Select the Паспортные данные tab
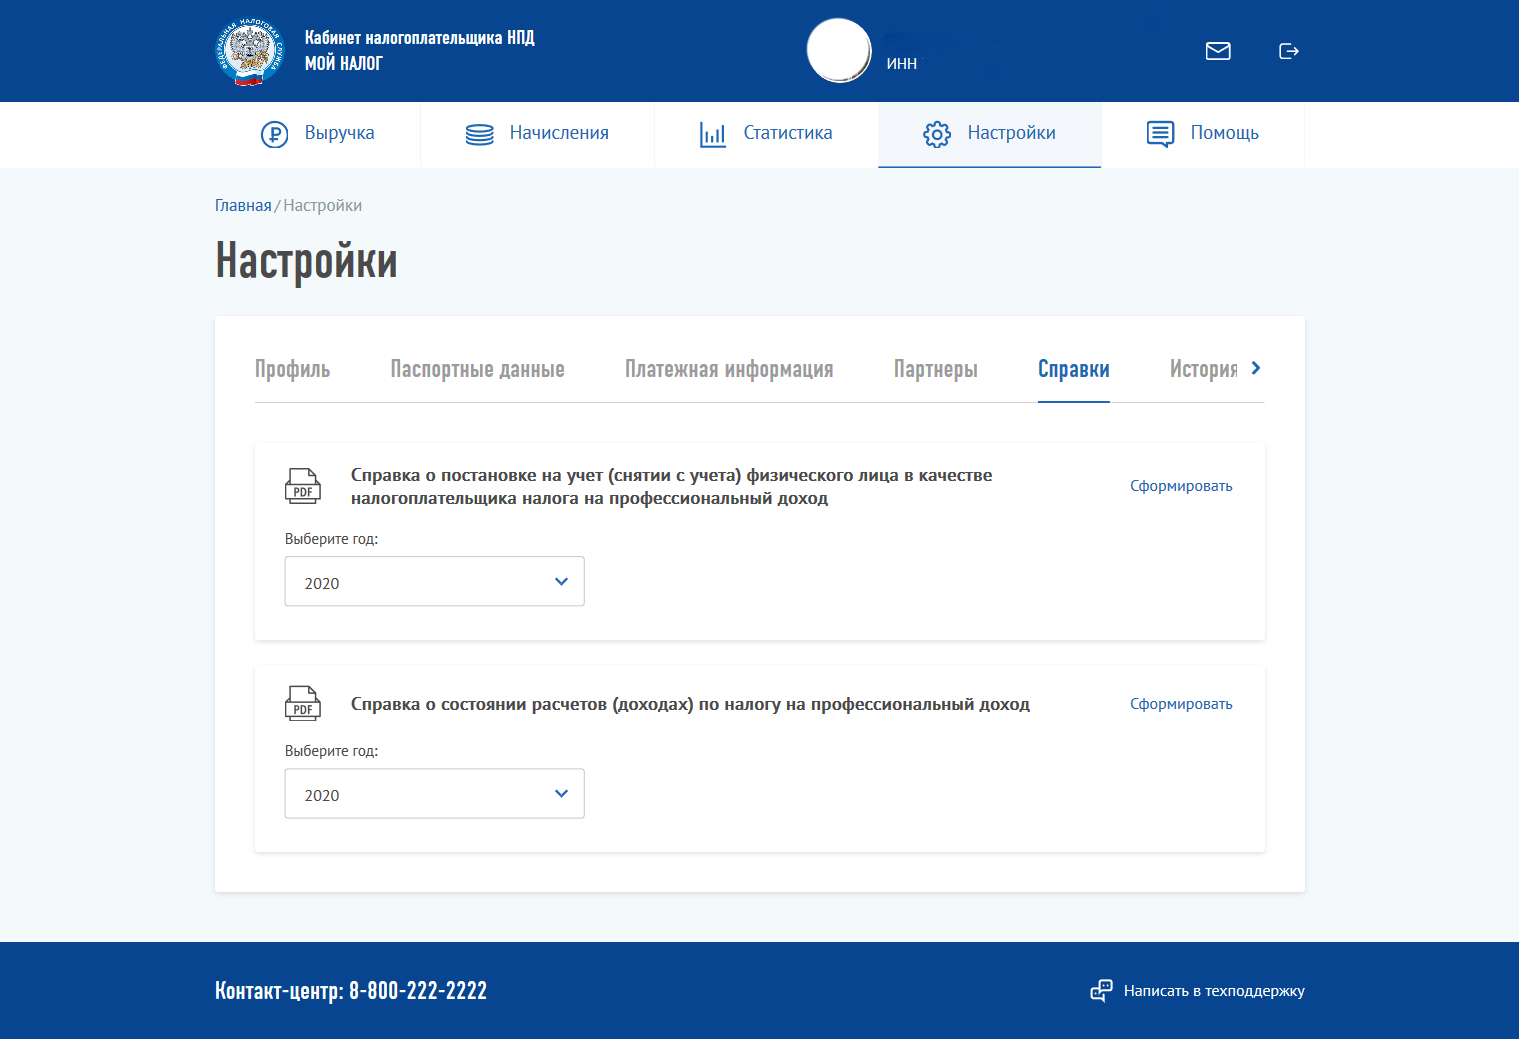 pyautogui.click(x=477, y=369)
